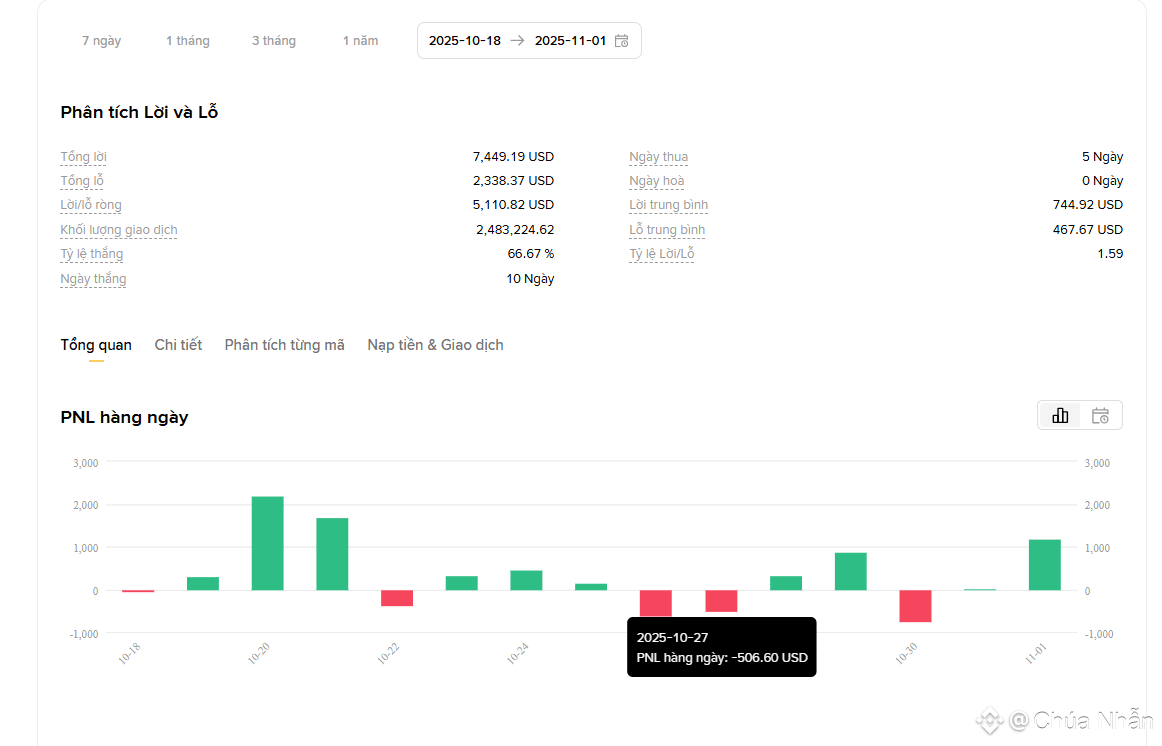
Task: Click the Ngày thua label
Action: click(658, 157)
